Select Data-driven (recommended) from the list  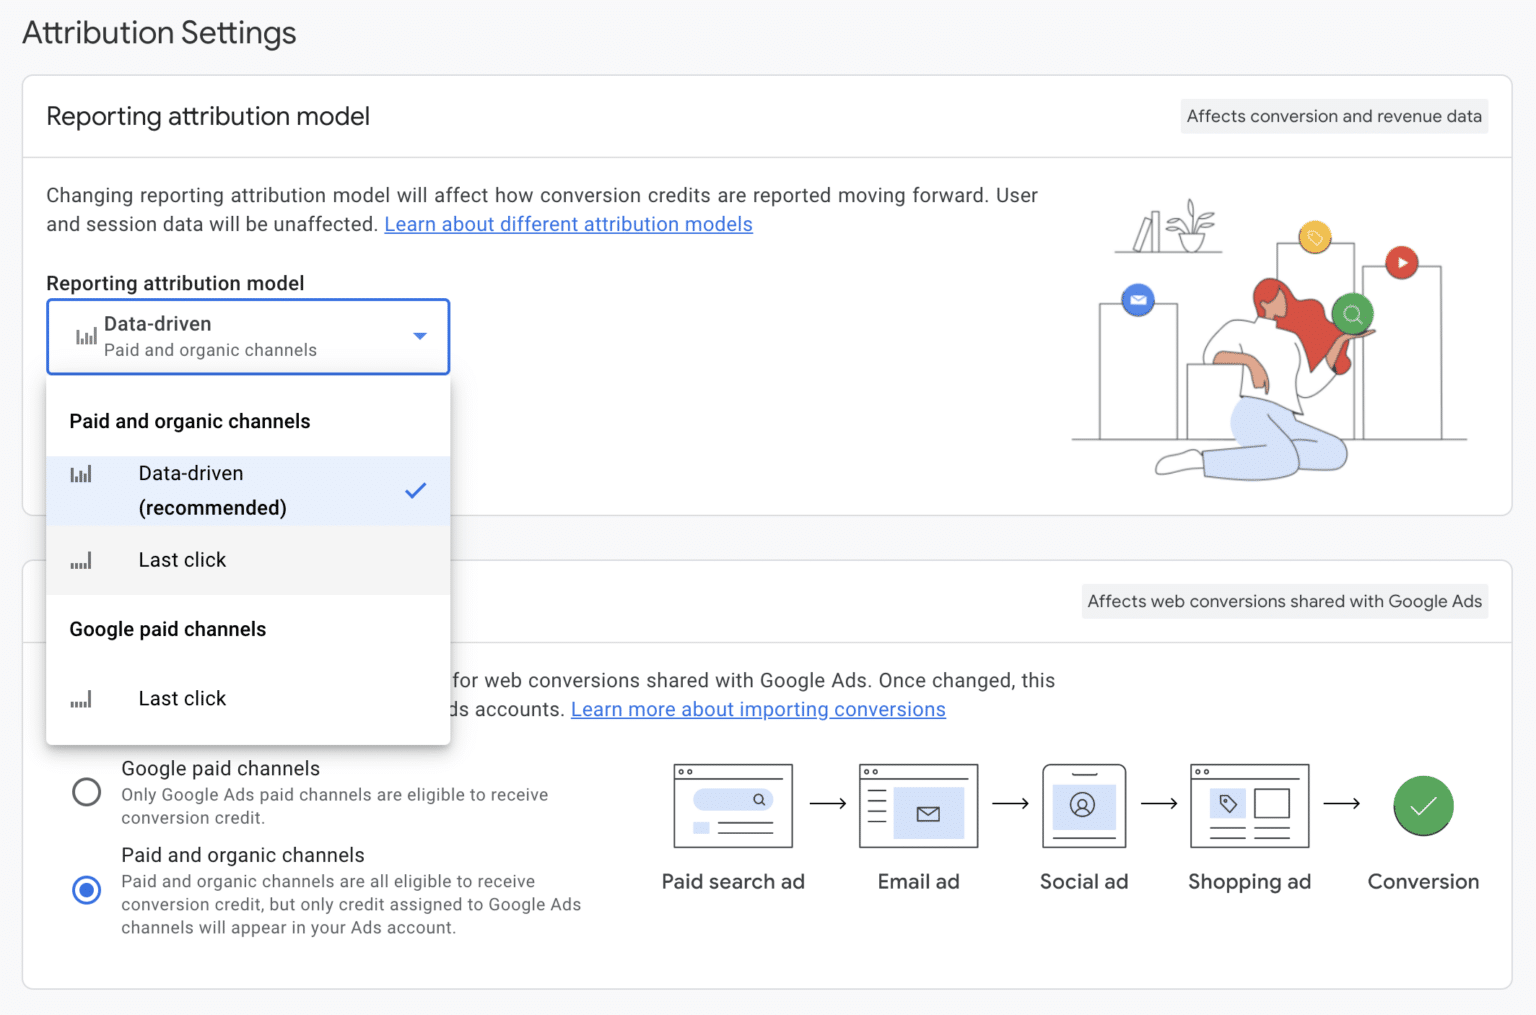coord(212,490)
